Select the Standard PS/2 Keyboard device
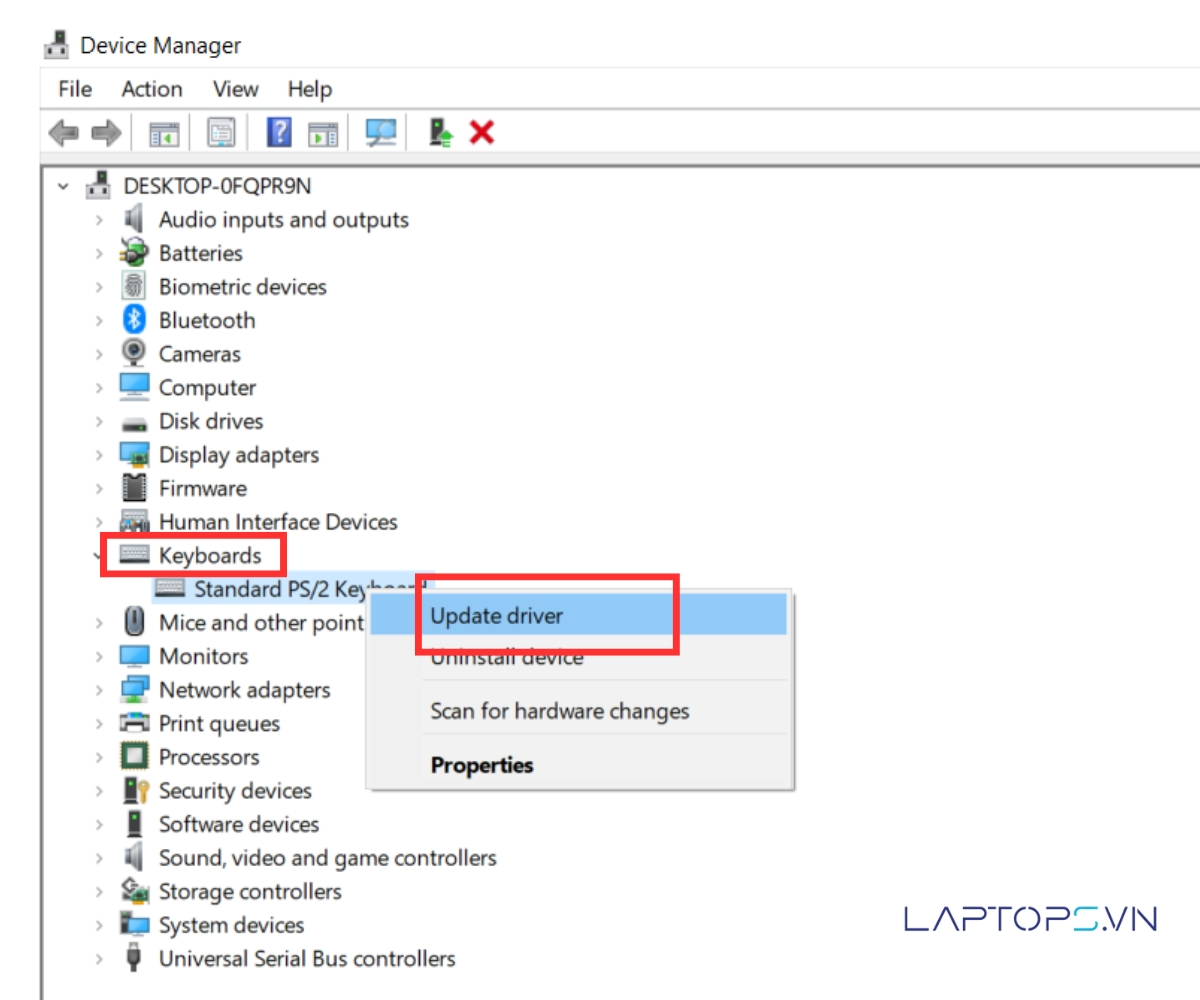 point(290,589)
